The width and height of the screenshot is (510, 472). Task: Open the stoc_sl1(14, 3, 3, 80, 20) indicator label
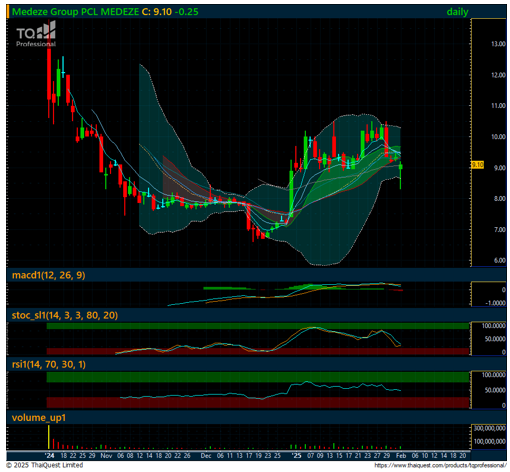click(65, 315)
